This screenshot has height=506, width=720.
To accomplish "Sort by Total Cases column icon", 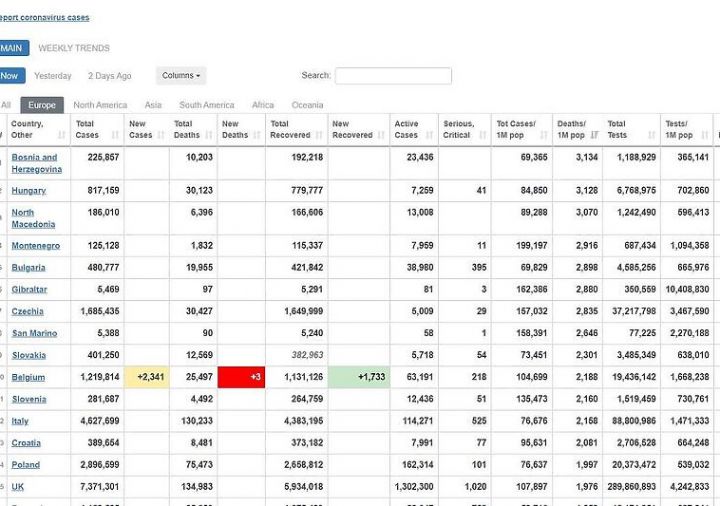I will click(117, 135).
